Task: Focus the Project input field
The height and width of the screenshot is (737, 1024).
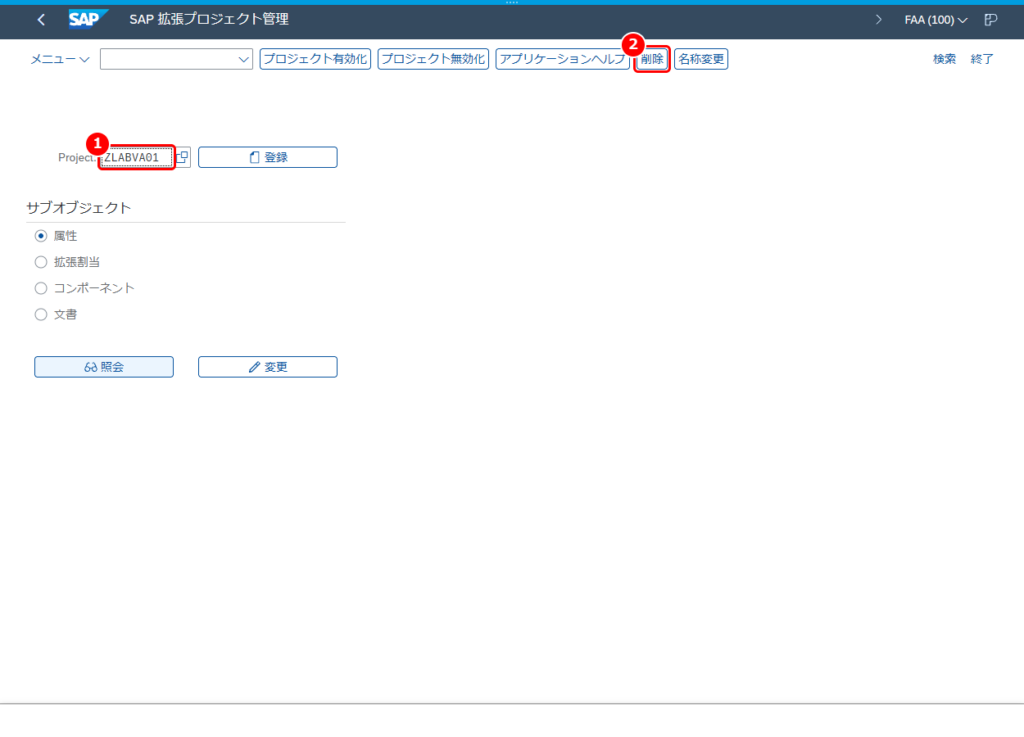Action: click(137, 157)
